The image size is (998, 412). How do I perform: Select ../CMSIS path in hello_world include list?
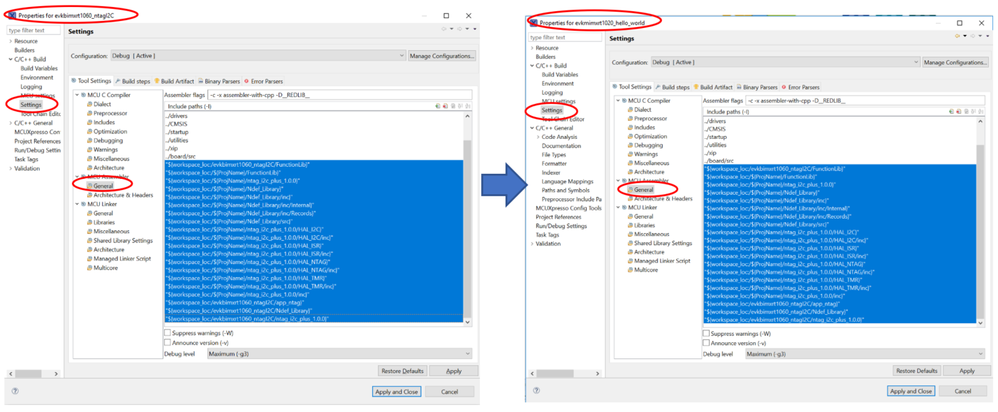coord(715,129)
